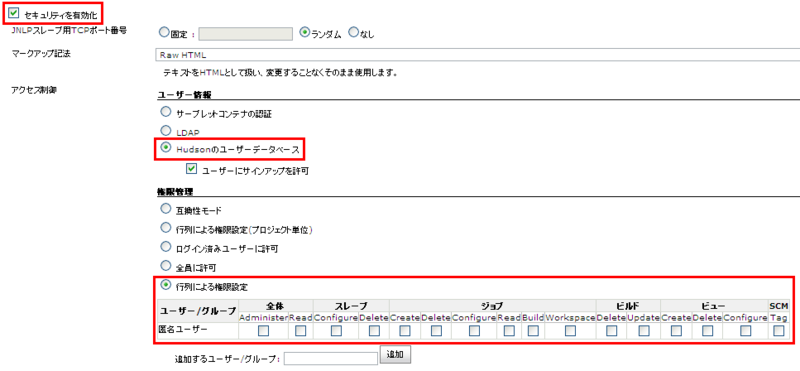The image size is (800, 371).
Task: Check ジョブ Build permission for 匿名ユーザー
Action: tap(533, 331)
